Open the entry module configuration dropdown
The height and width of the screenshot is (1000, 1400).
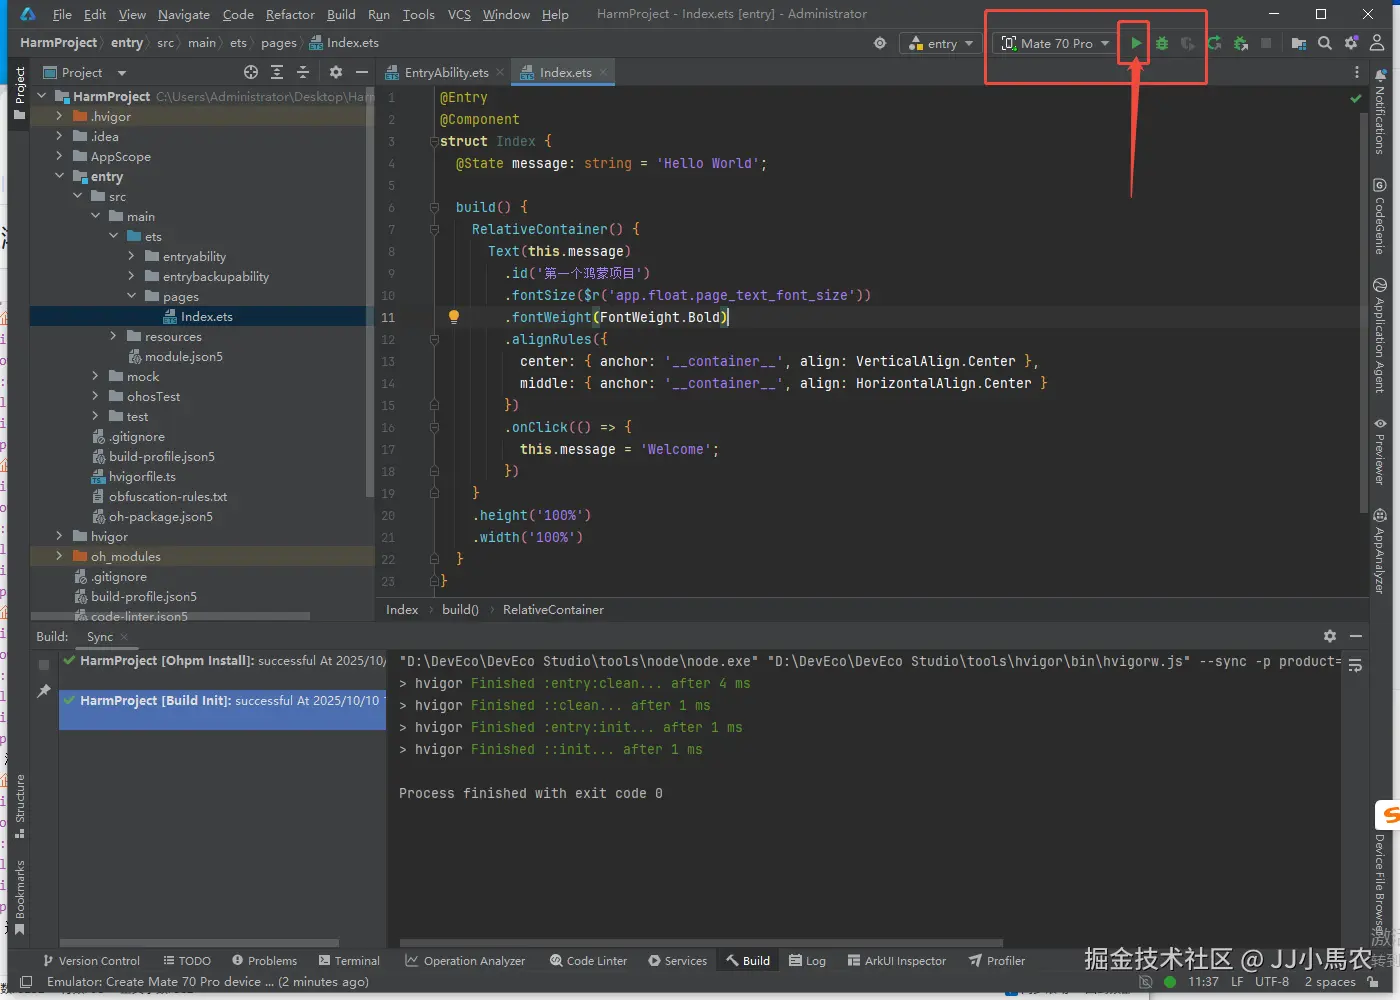tap(940, 43)
